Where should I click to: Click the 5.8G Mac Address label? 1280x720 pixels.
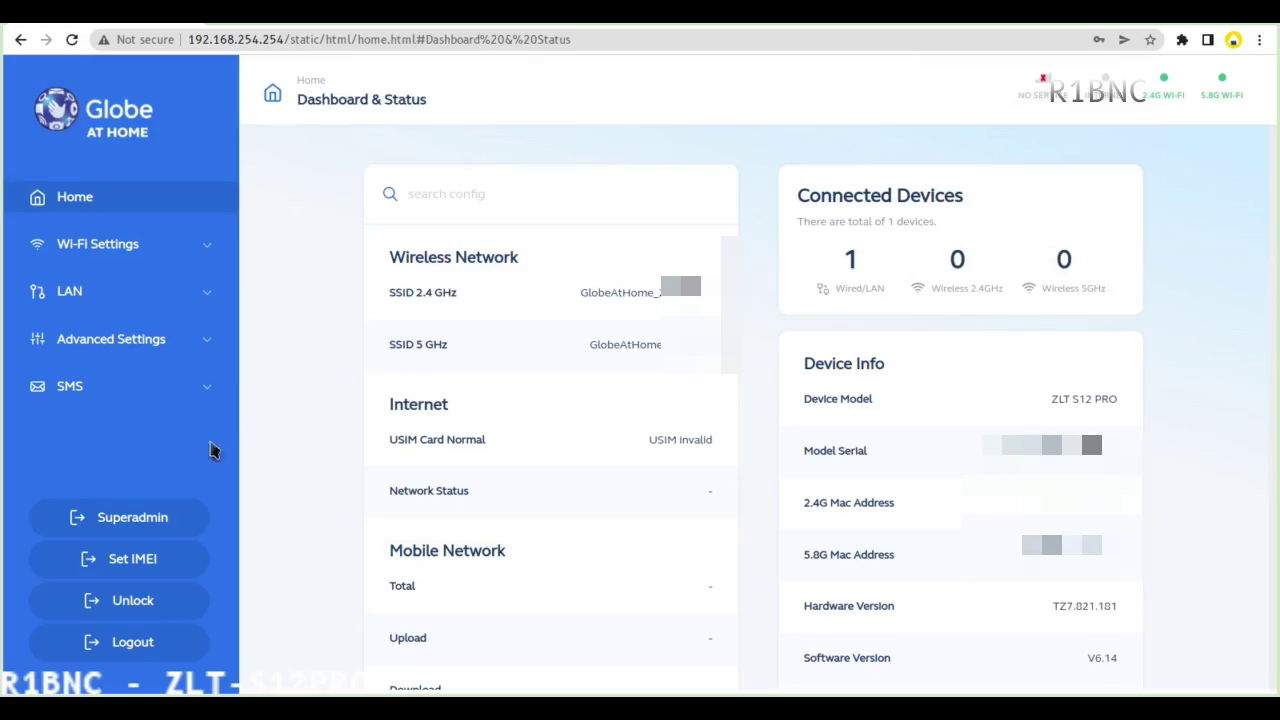point(849,555)
